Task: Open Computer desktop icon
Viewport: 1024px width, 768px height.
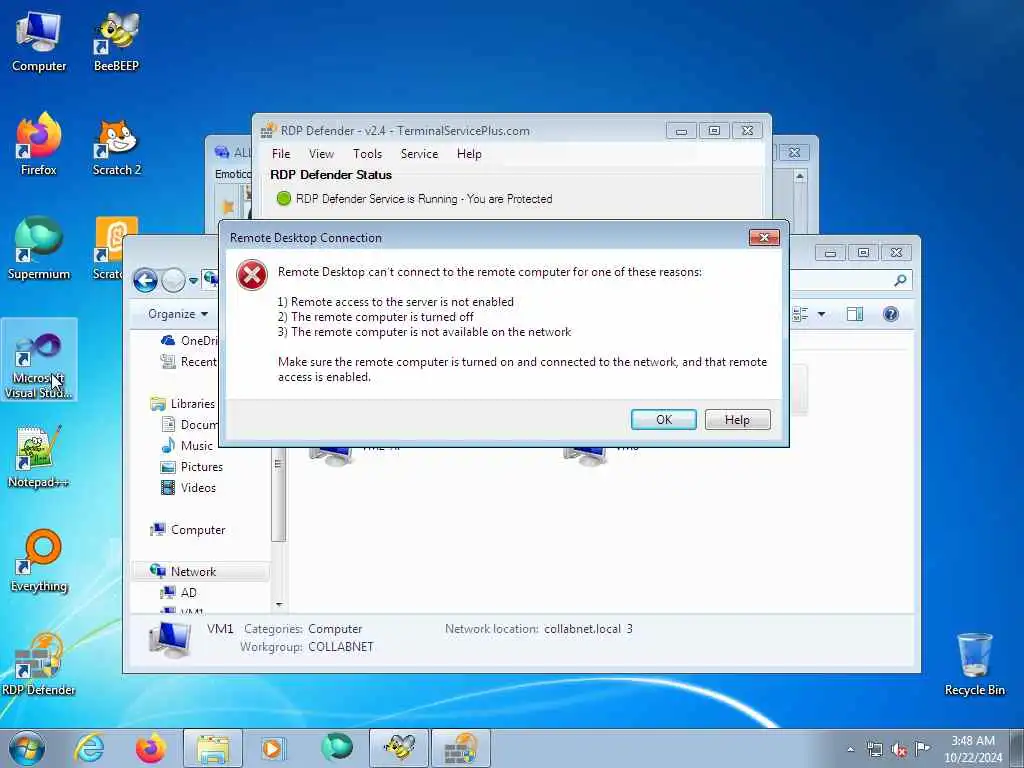Action: (39, 42)
